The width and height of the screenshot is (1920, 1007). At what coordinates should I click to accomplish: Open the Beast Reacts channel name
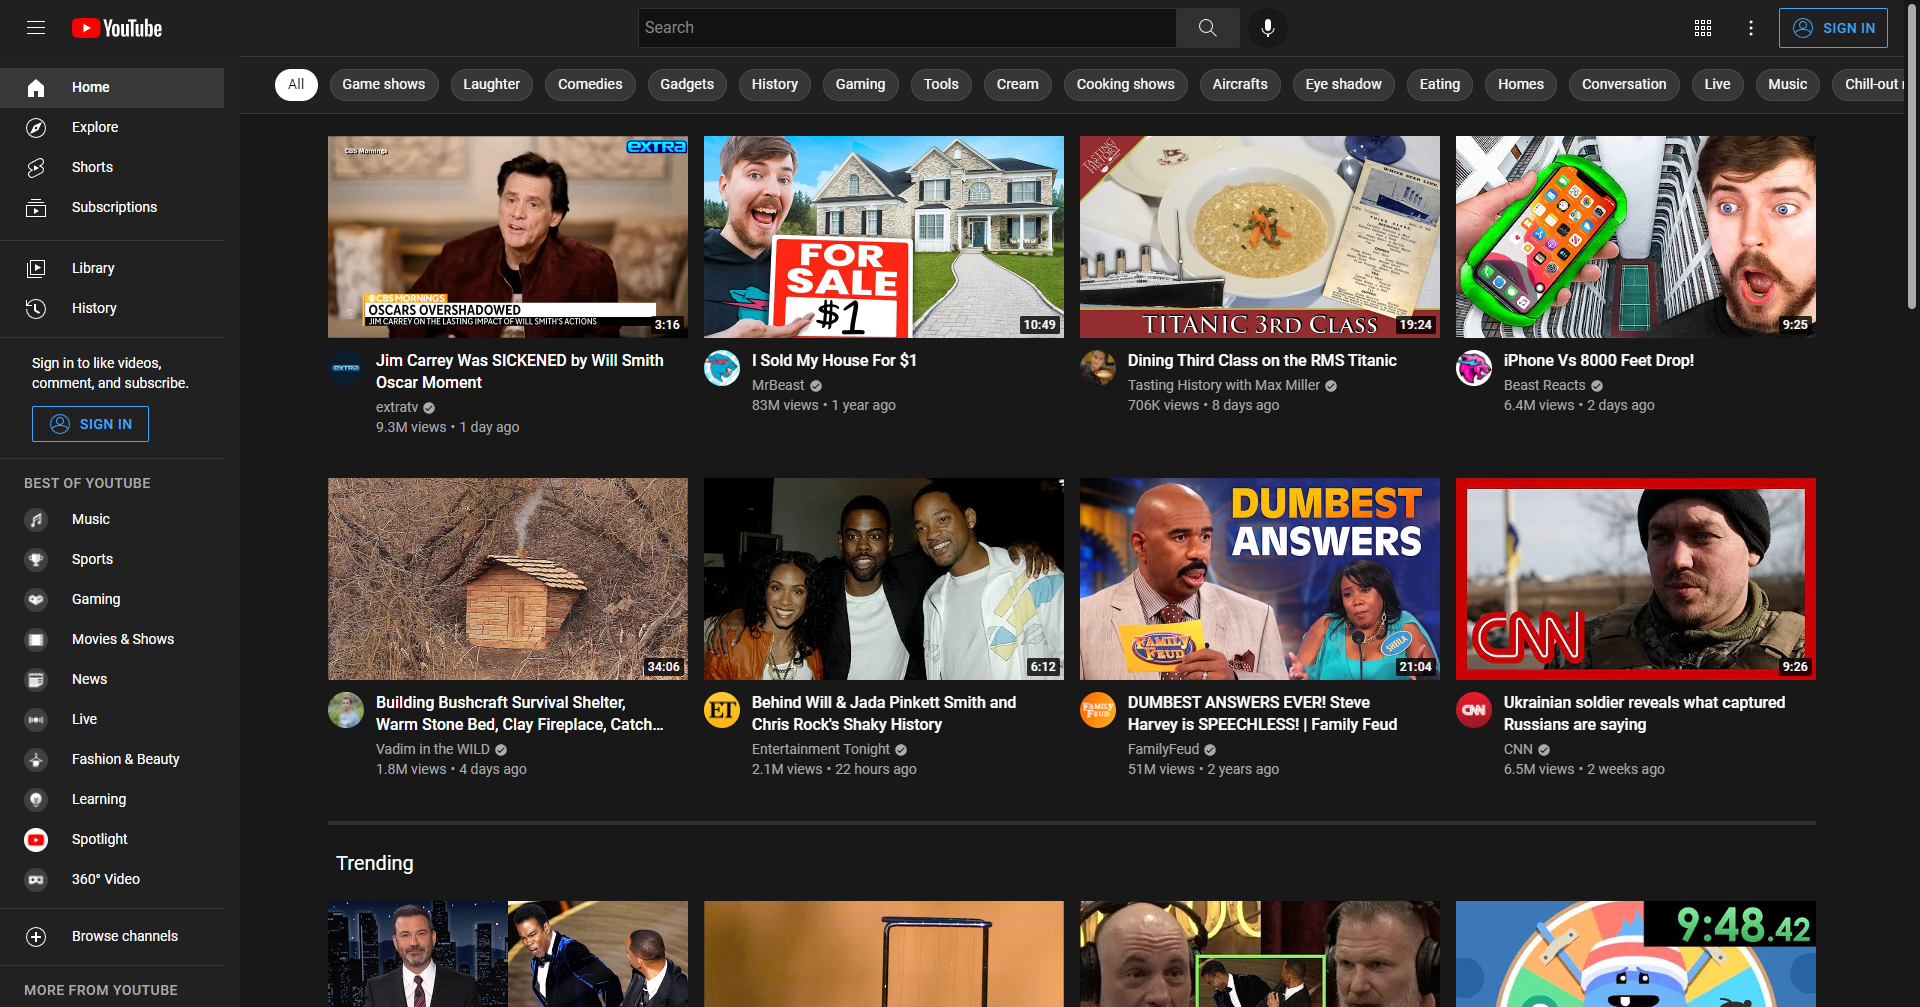pos(1545,386)
